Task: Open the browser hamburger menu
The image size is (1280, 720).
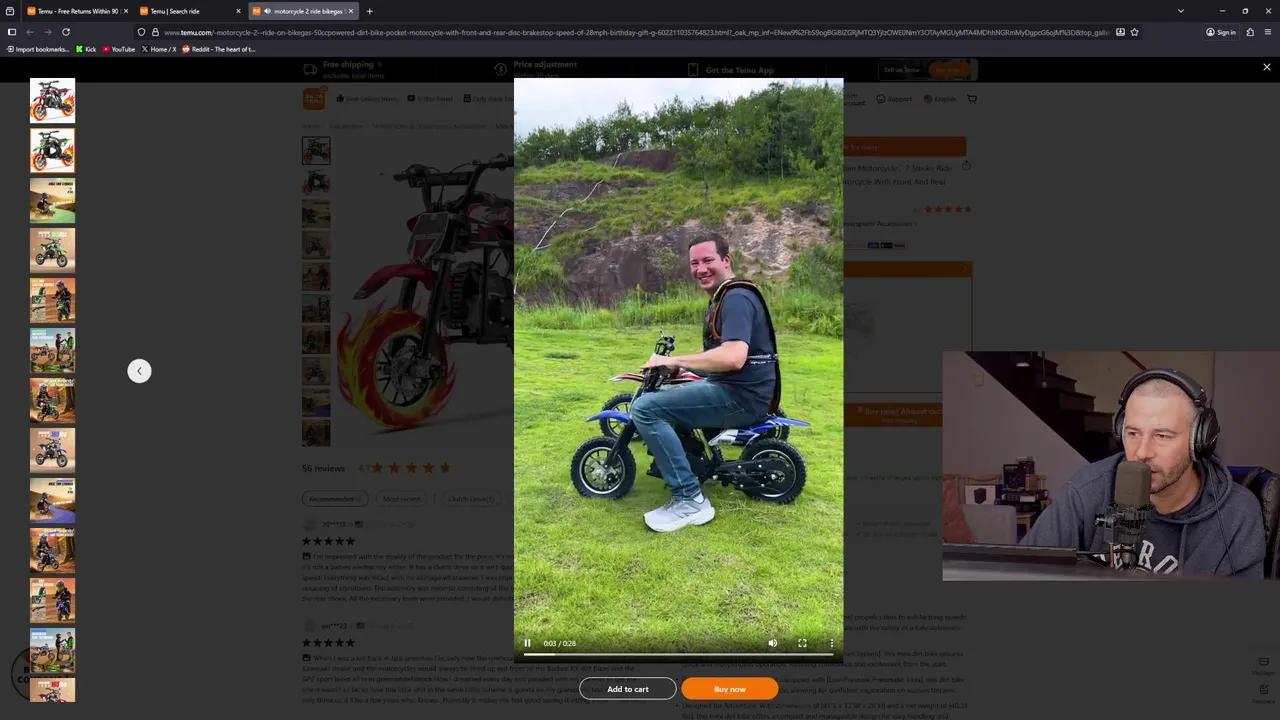Action: [x=1268, y=32]
